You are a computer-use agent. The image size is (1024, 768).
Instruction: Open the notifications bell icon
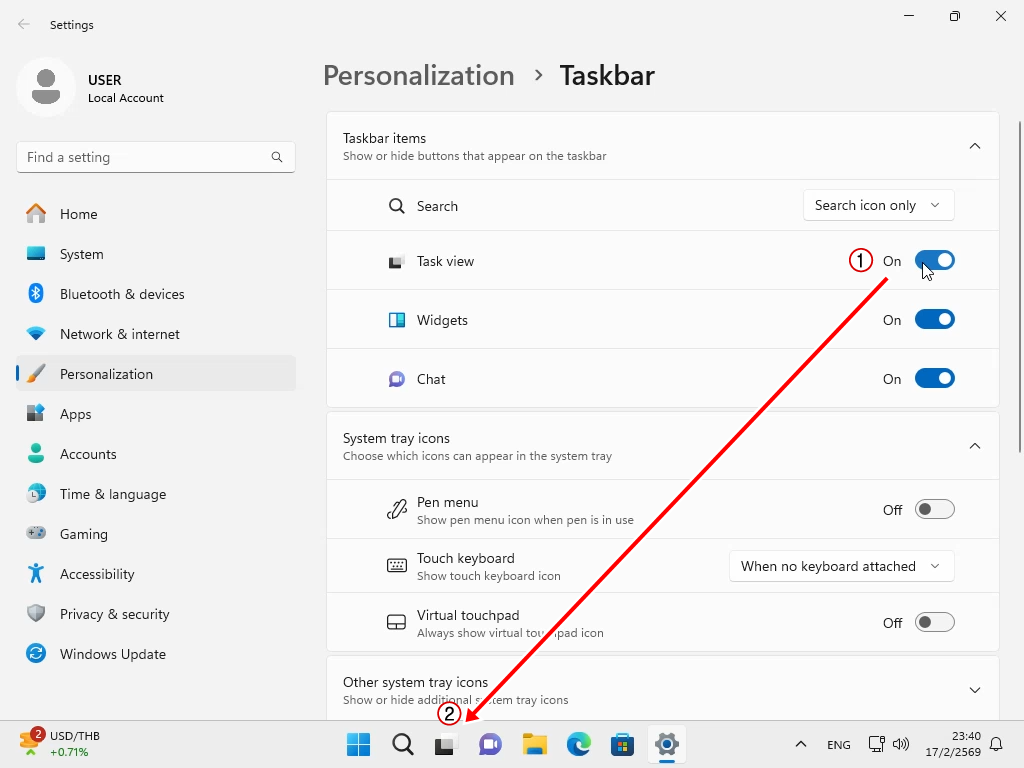coord(996,744)
